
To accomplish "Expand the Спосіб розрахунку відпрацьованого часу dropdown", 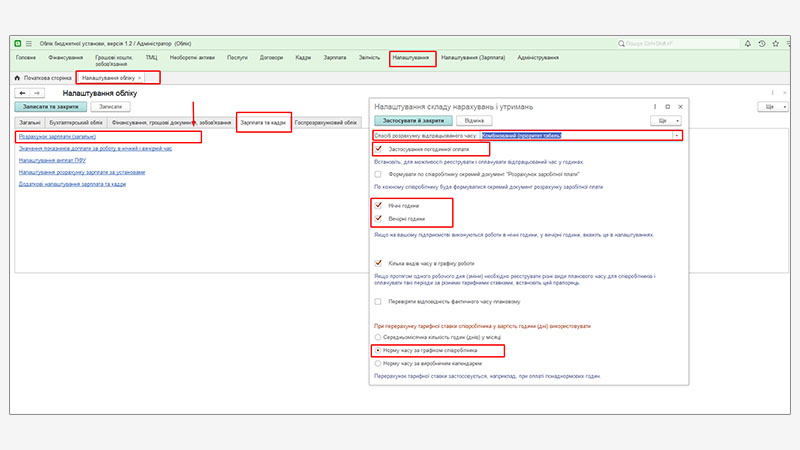I will tap(677, 134).
